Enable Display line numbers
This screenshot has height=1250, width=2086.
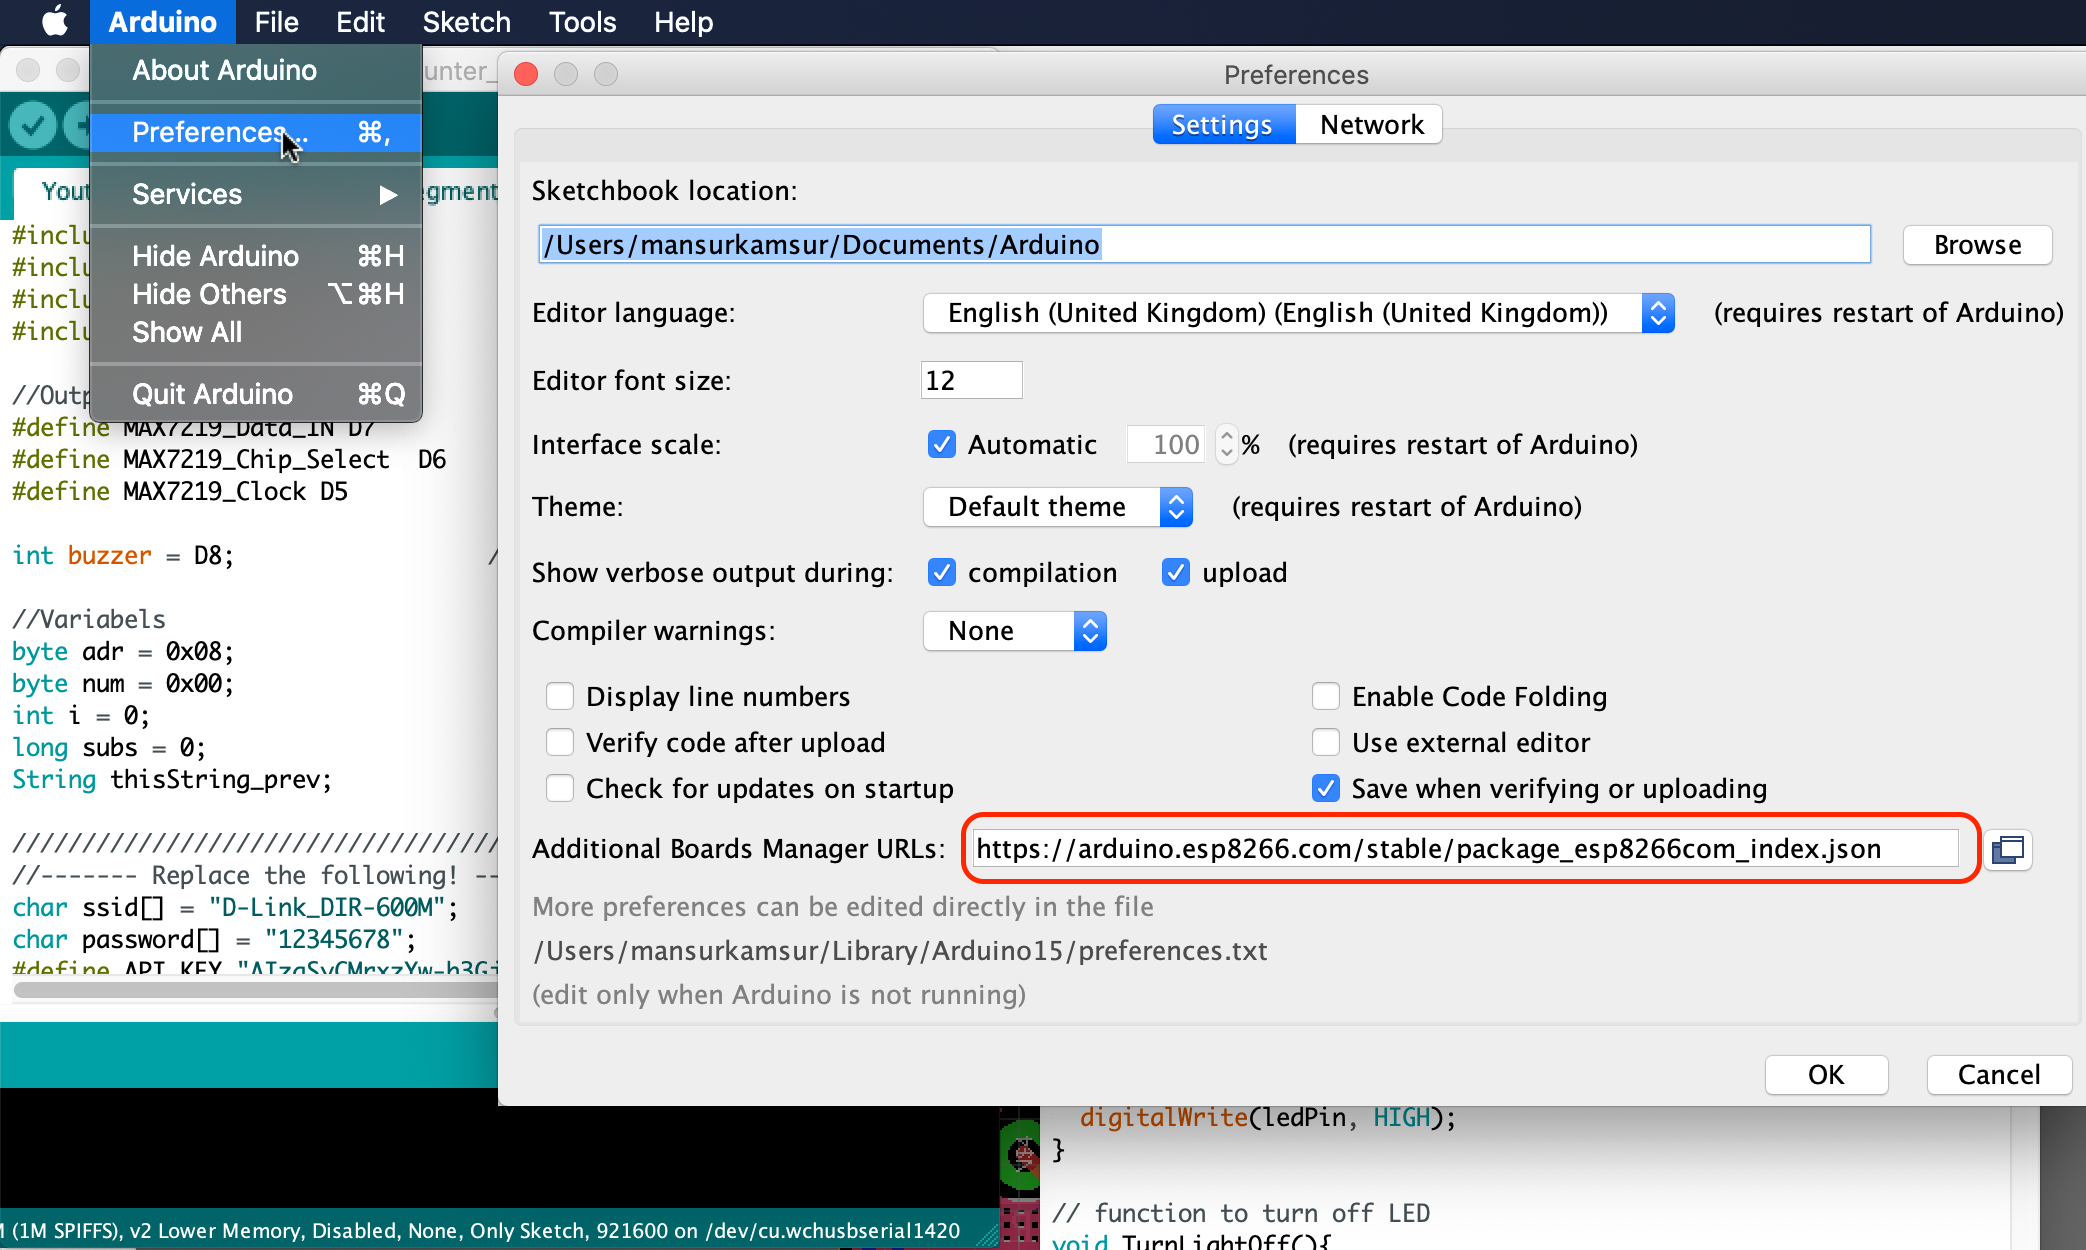tap(560, 696)
